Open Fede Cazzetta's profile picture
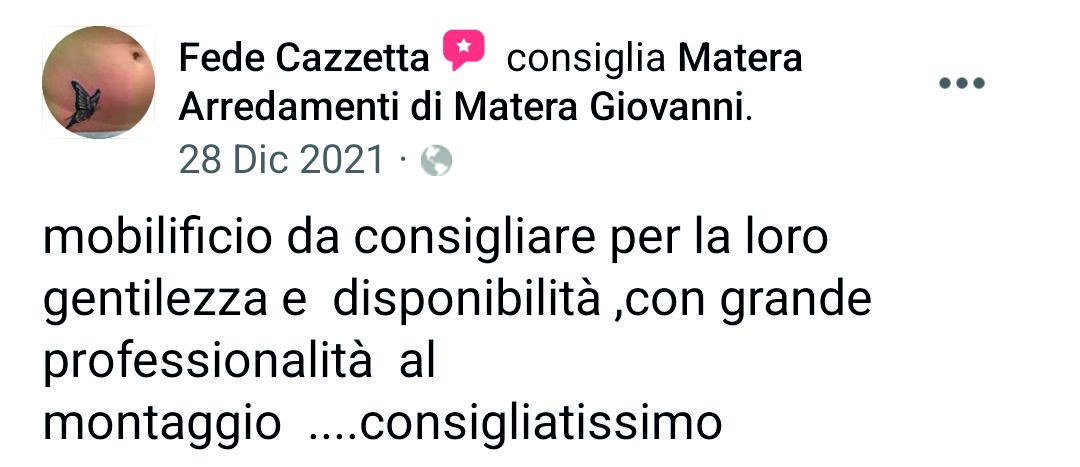Image resolution: width=1080 pixels, height=467 pixels. 98,82
